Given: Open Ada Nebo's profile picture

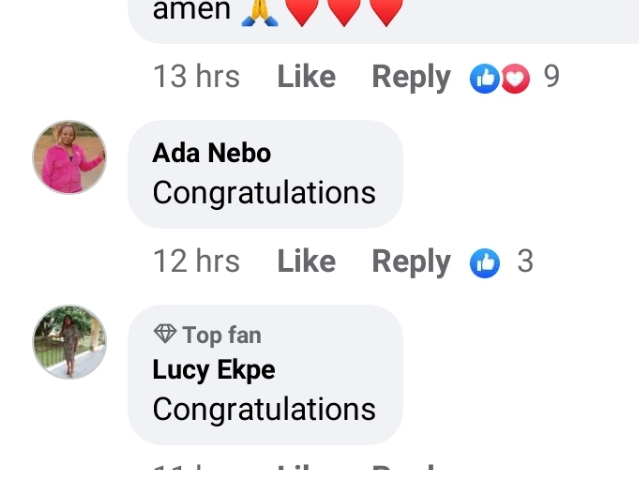Looking at the screenshot, I should (69, 157).
